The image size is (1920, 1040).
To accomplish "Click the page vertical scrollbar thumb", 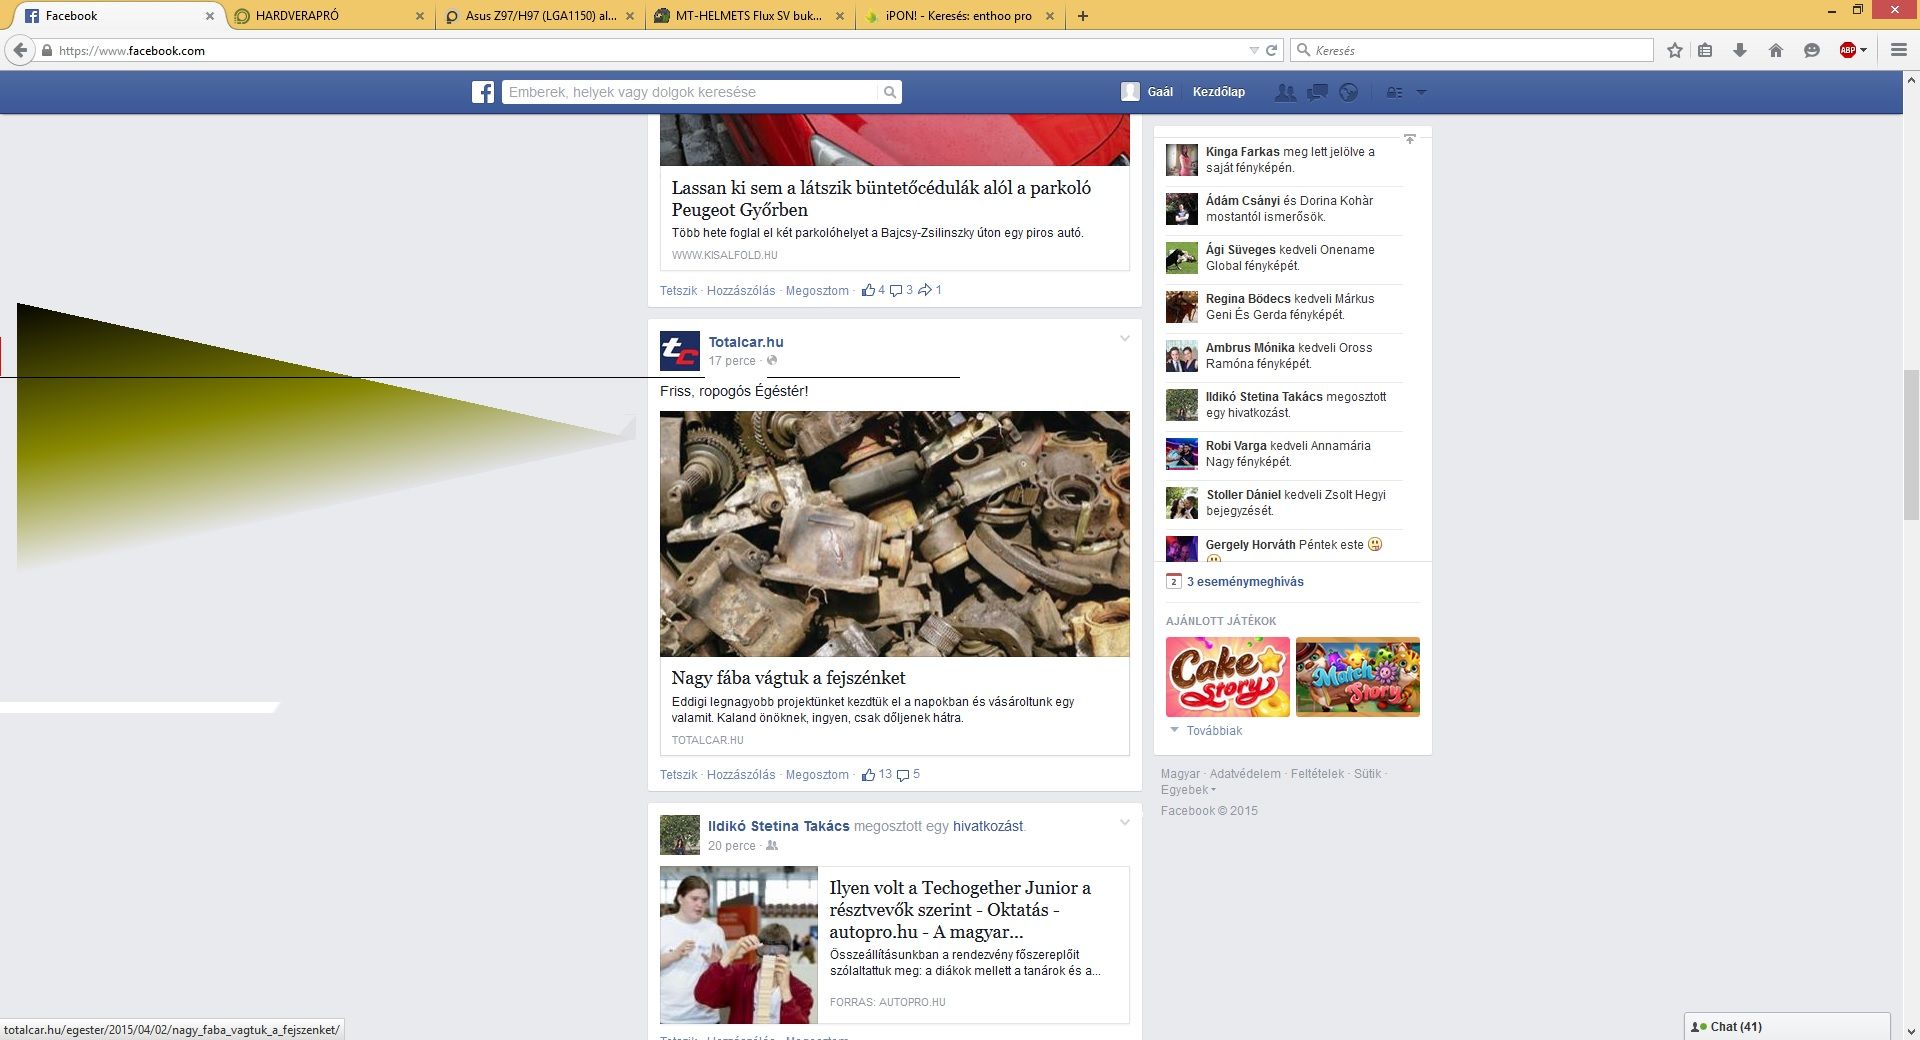I will [x=1911, y=444].
